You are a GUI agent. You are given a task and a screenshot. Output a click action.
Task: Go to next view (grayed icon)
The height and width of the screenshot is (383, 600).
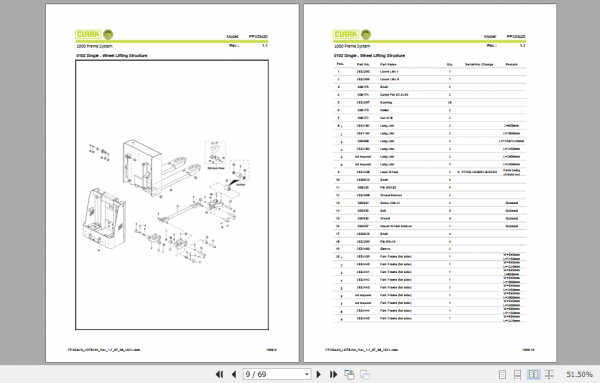[365, 375]
